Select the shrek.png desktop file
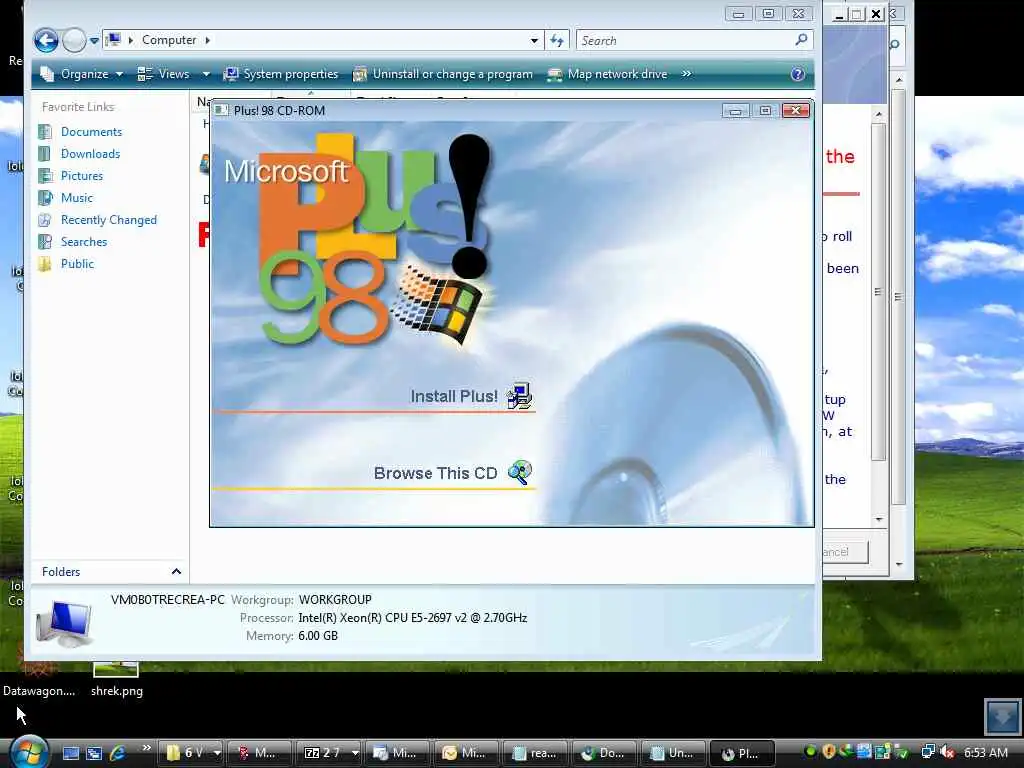Screen dimensions: 1024x768 click(116, 679)
